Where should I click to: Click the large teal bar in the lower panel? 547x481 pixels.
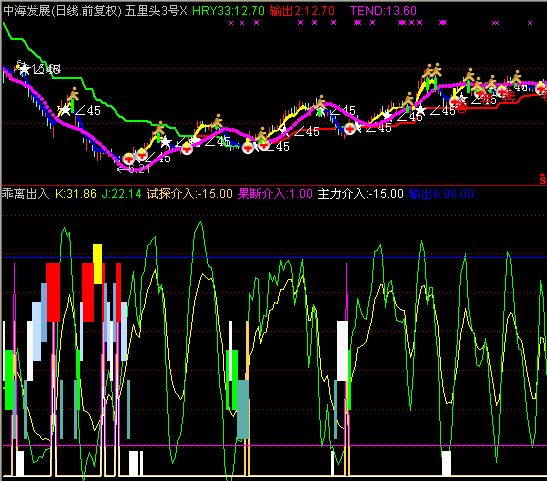(x=243, y=409)
